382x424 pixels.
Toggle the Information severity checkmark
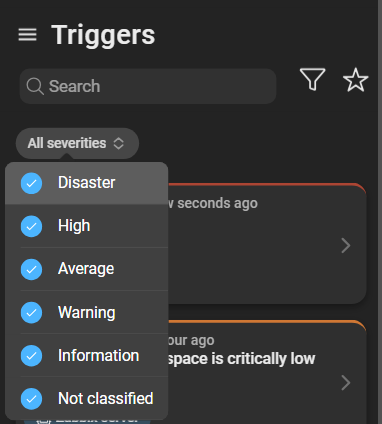[31, 356]
